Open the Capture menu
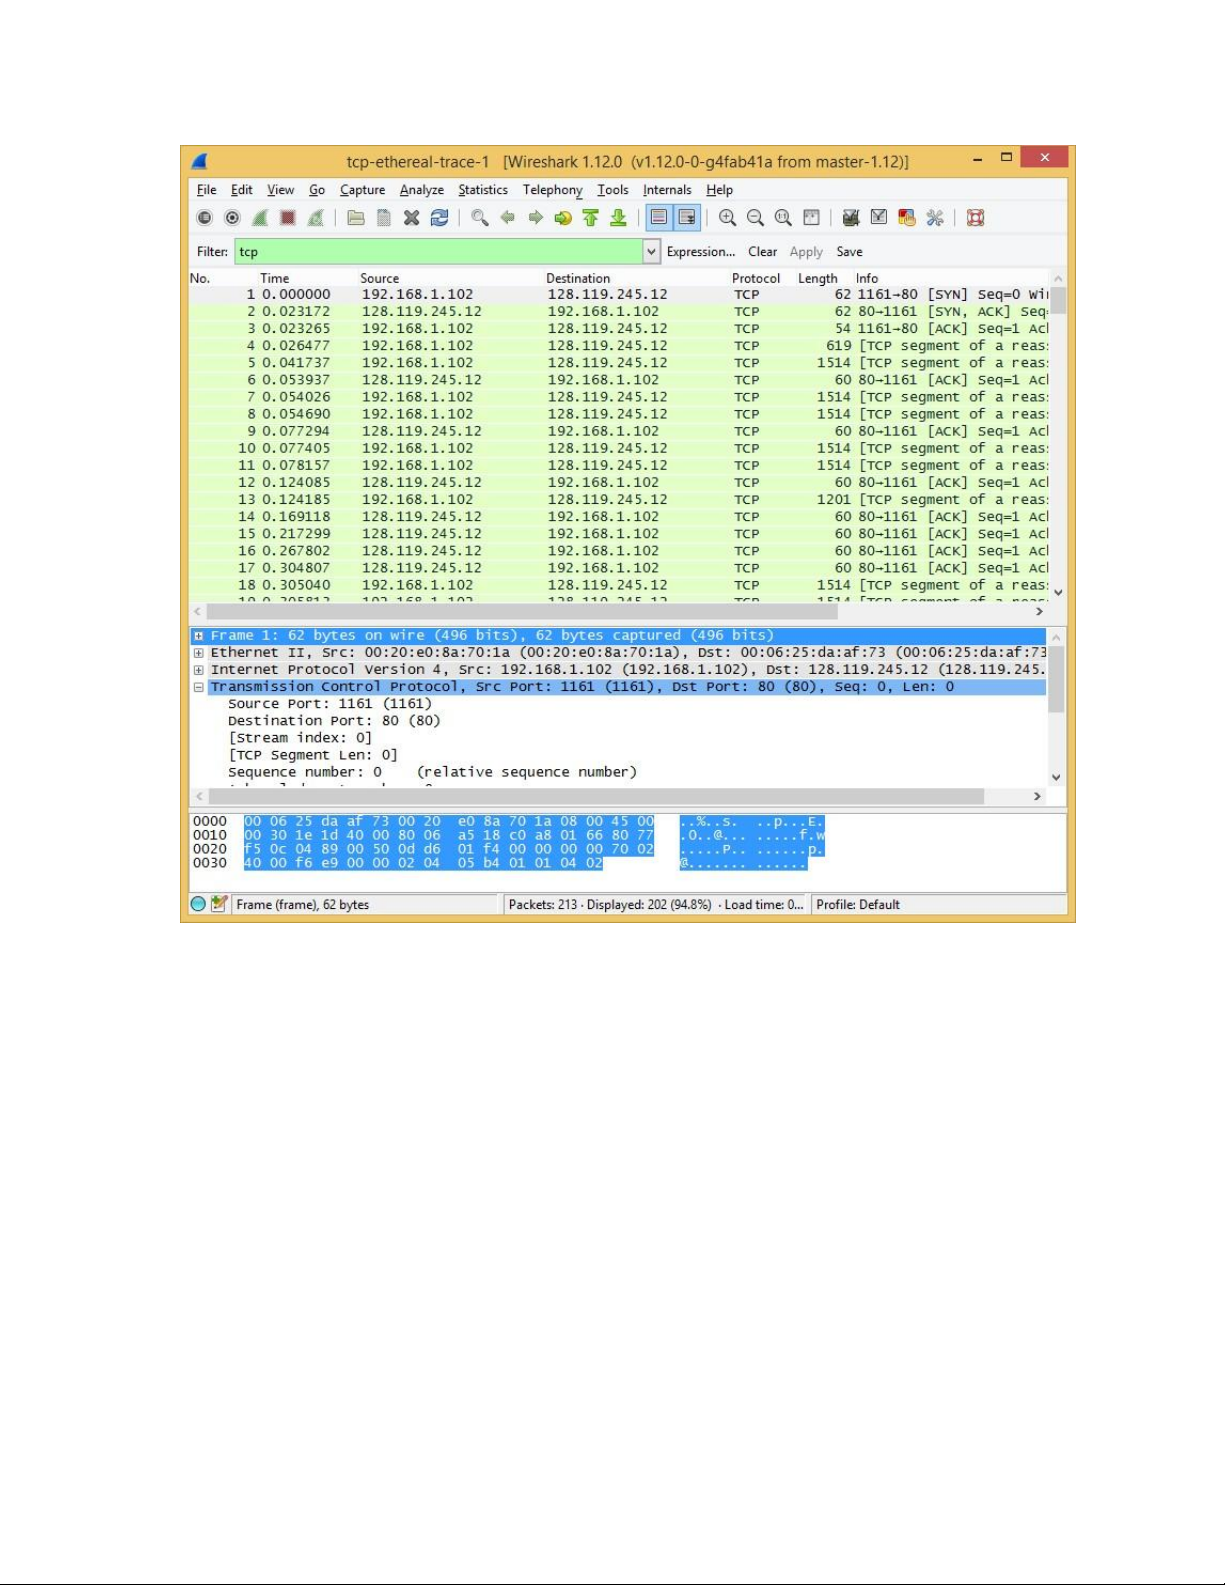Viewport: 1225px width, 1585px height. 362,190
